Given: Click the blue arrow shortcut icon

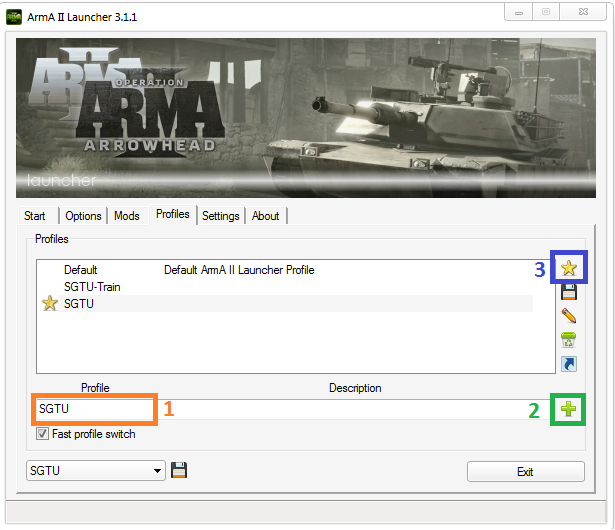Looking at the screenshot, I should pyautogui.click(x=569, y=364).
